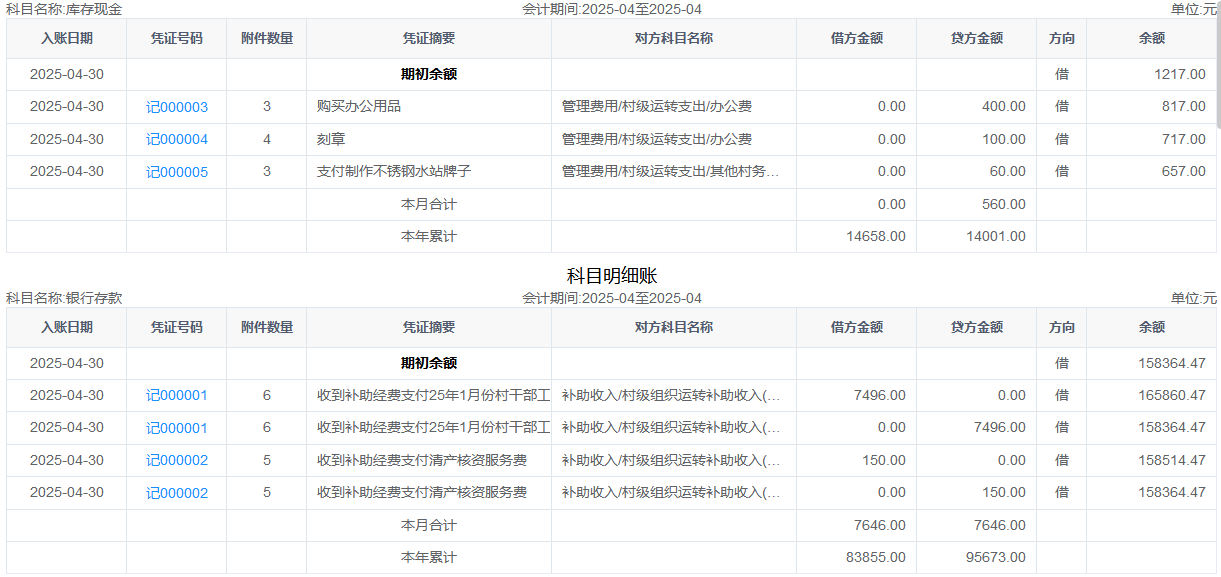The height and width of the screenshot is (577, 1221).
Task: Select the 1217.00 opening balance cell
Action: point(1180,75)
